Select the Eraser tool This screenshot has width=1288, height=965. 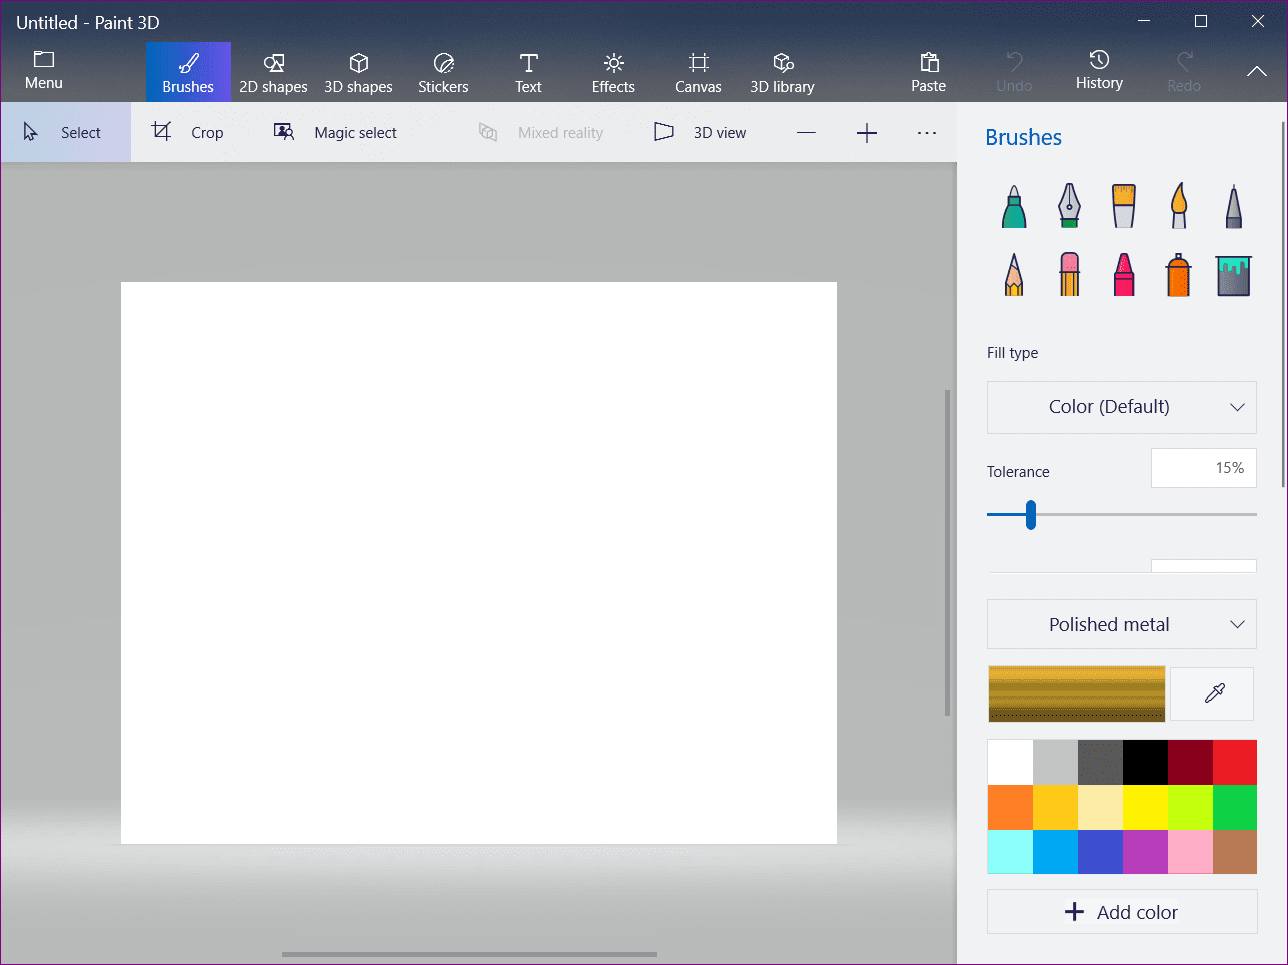pos(1069,274)
